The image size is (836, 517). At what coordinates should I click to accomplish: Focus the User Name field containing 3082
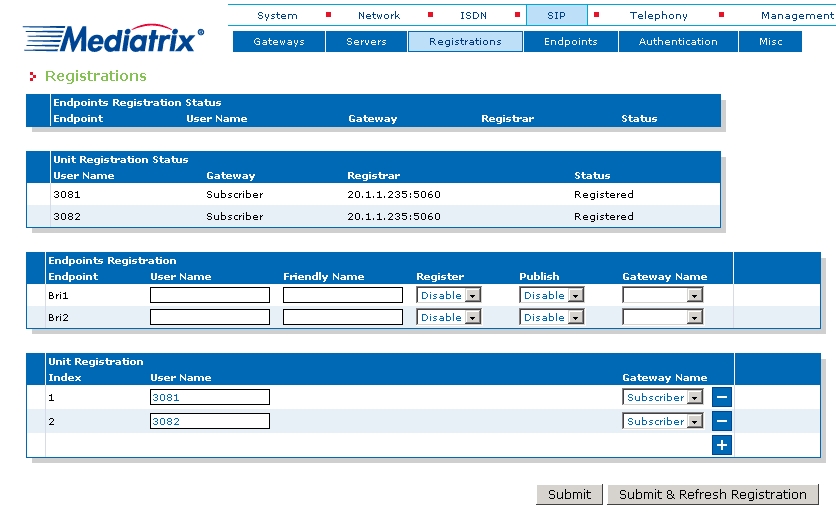pyautogui.click(x=210, y=421)
